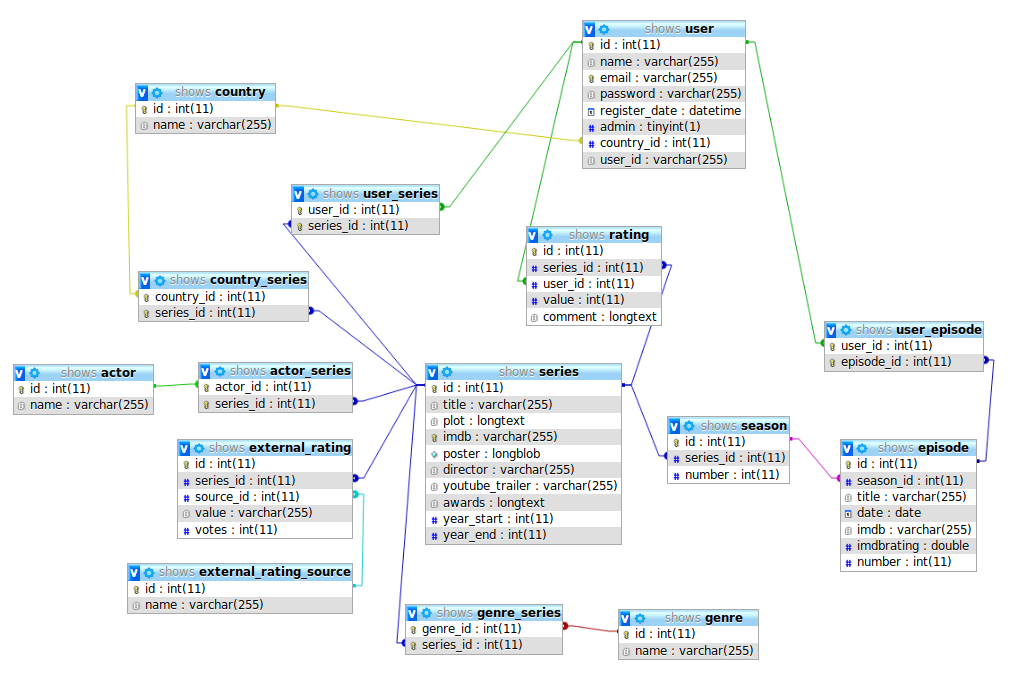
Task: Toggle the V box on the user_episode table
Action: pos(831,330)
